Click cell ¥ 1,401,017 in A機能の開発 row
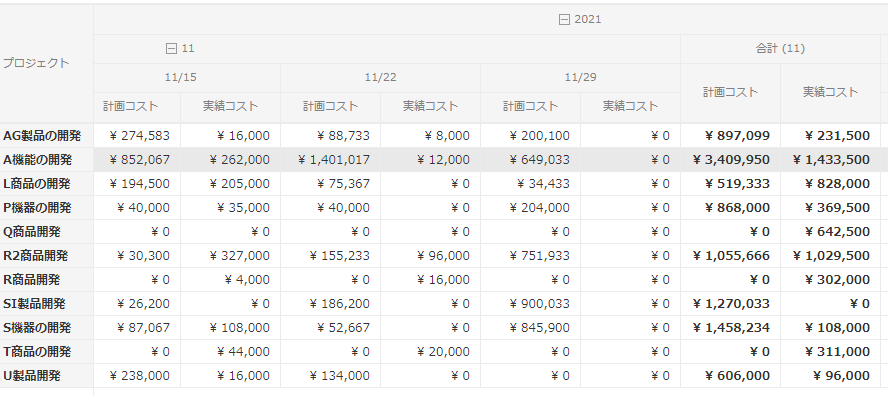Viewport: 888px width, 396px height. tap(331, 160)
